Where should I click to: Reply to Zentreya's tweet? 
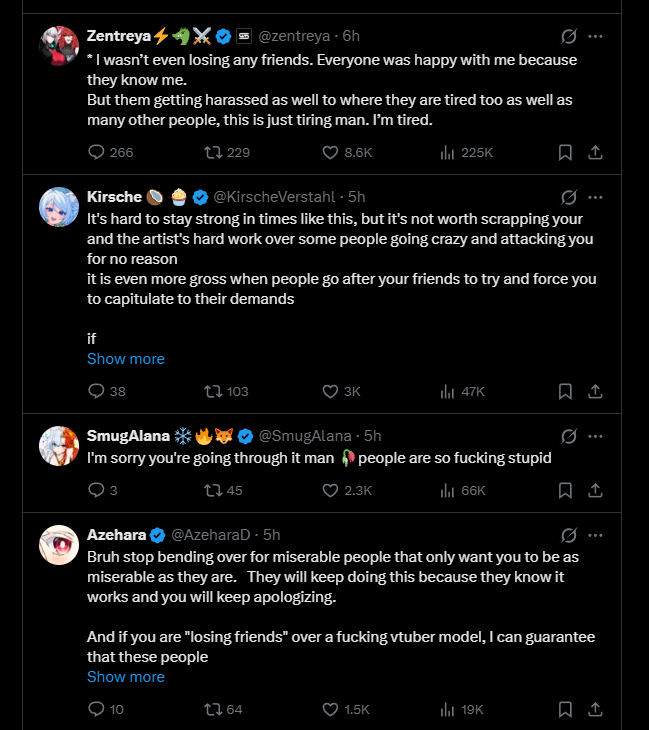click(x=97, y=152)
